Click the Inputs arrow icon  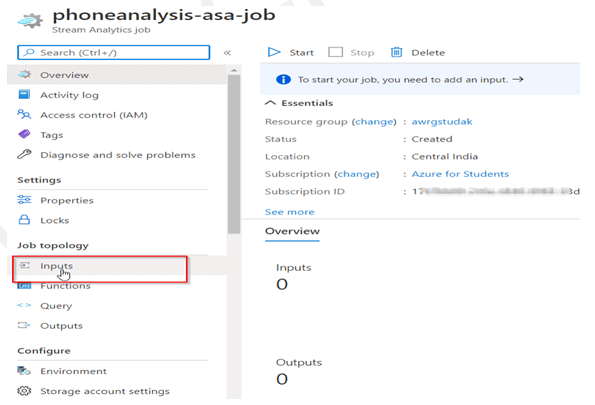click(x=25, y=265)
